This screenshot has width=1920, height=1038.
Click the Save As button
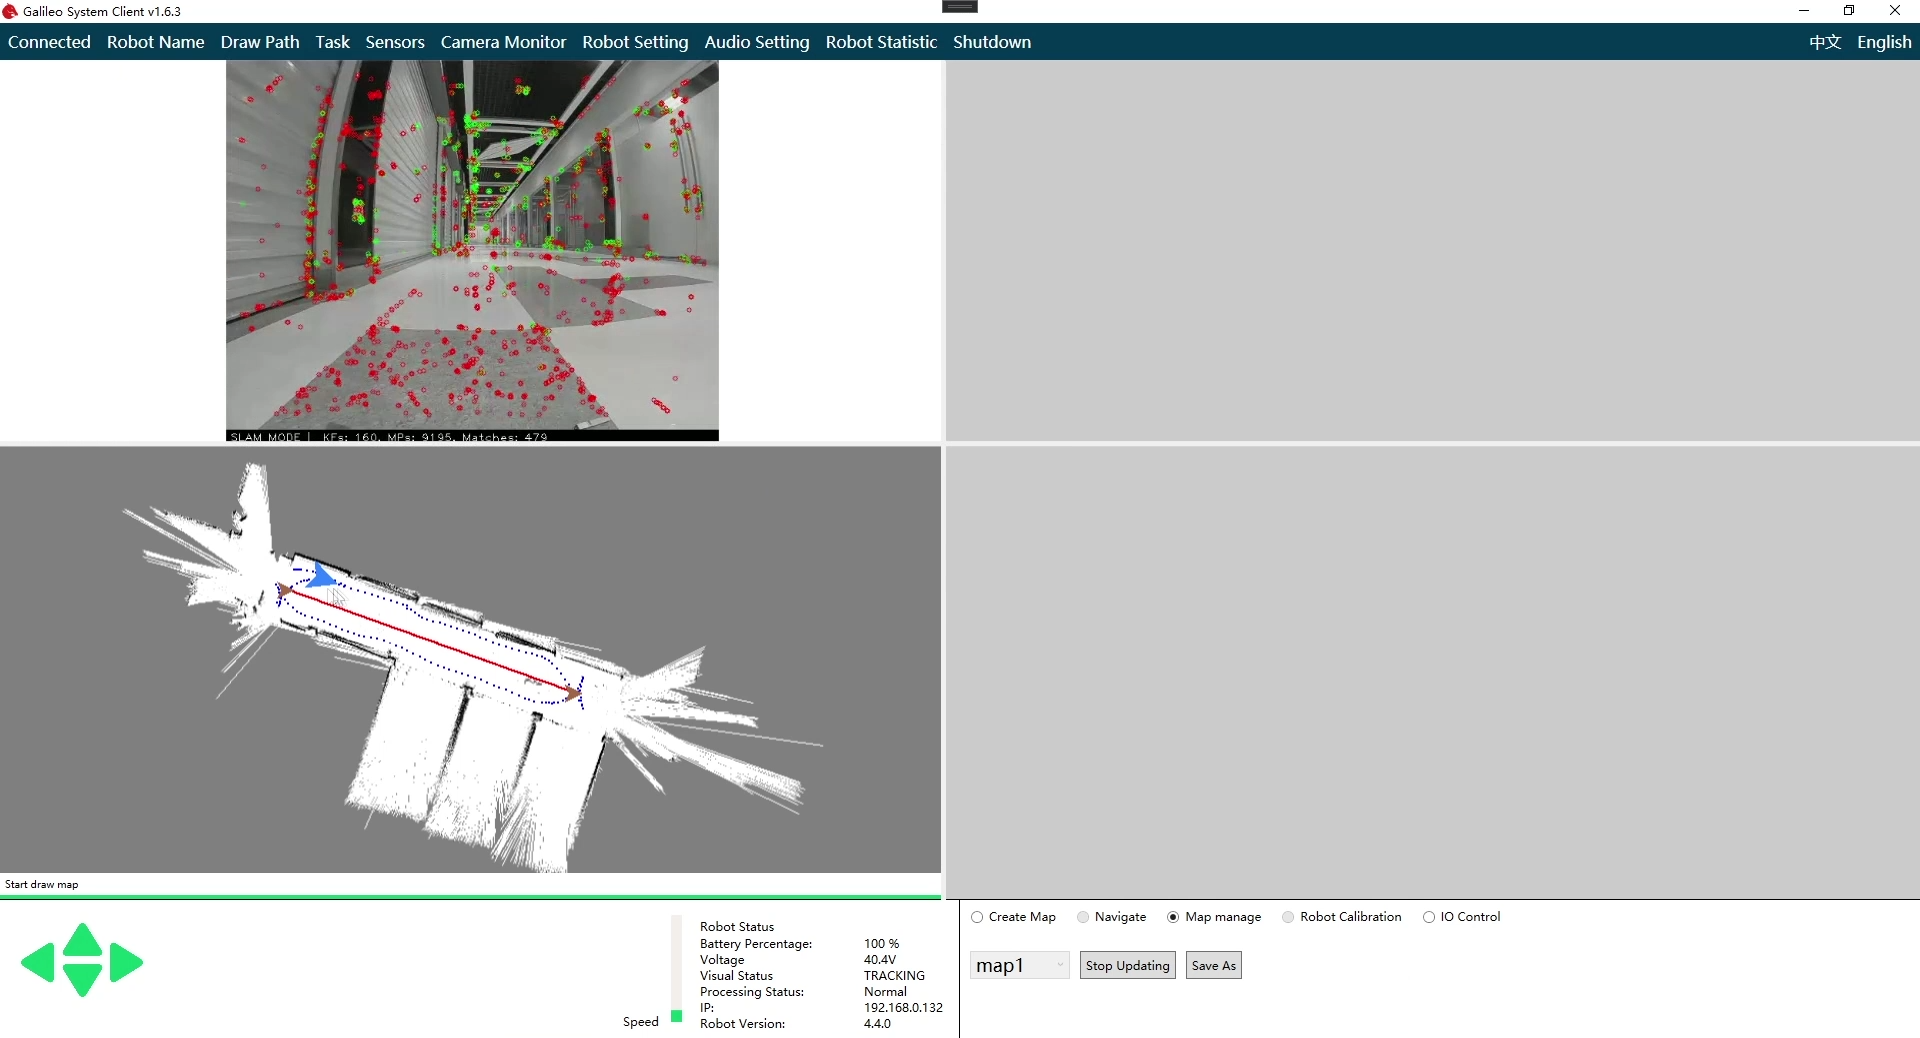coord(1213,965)
